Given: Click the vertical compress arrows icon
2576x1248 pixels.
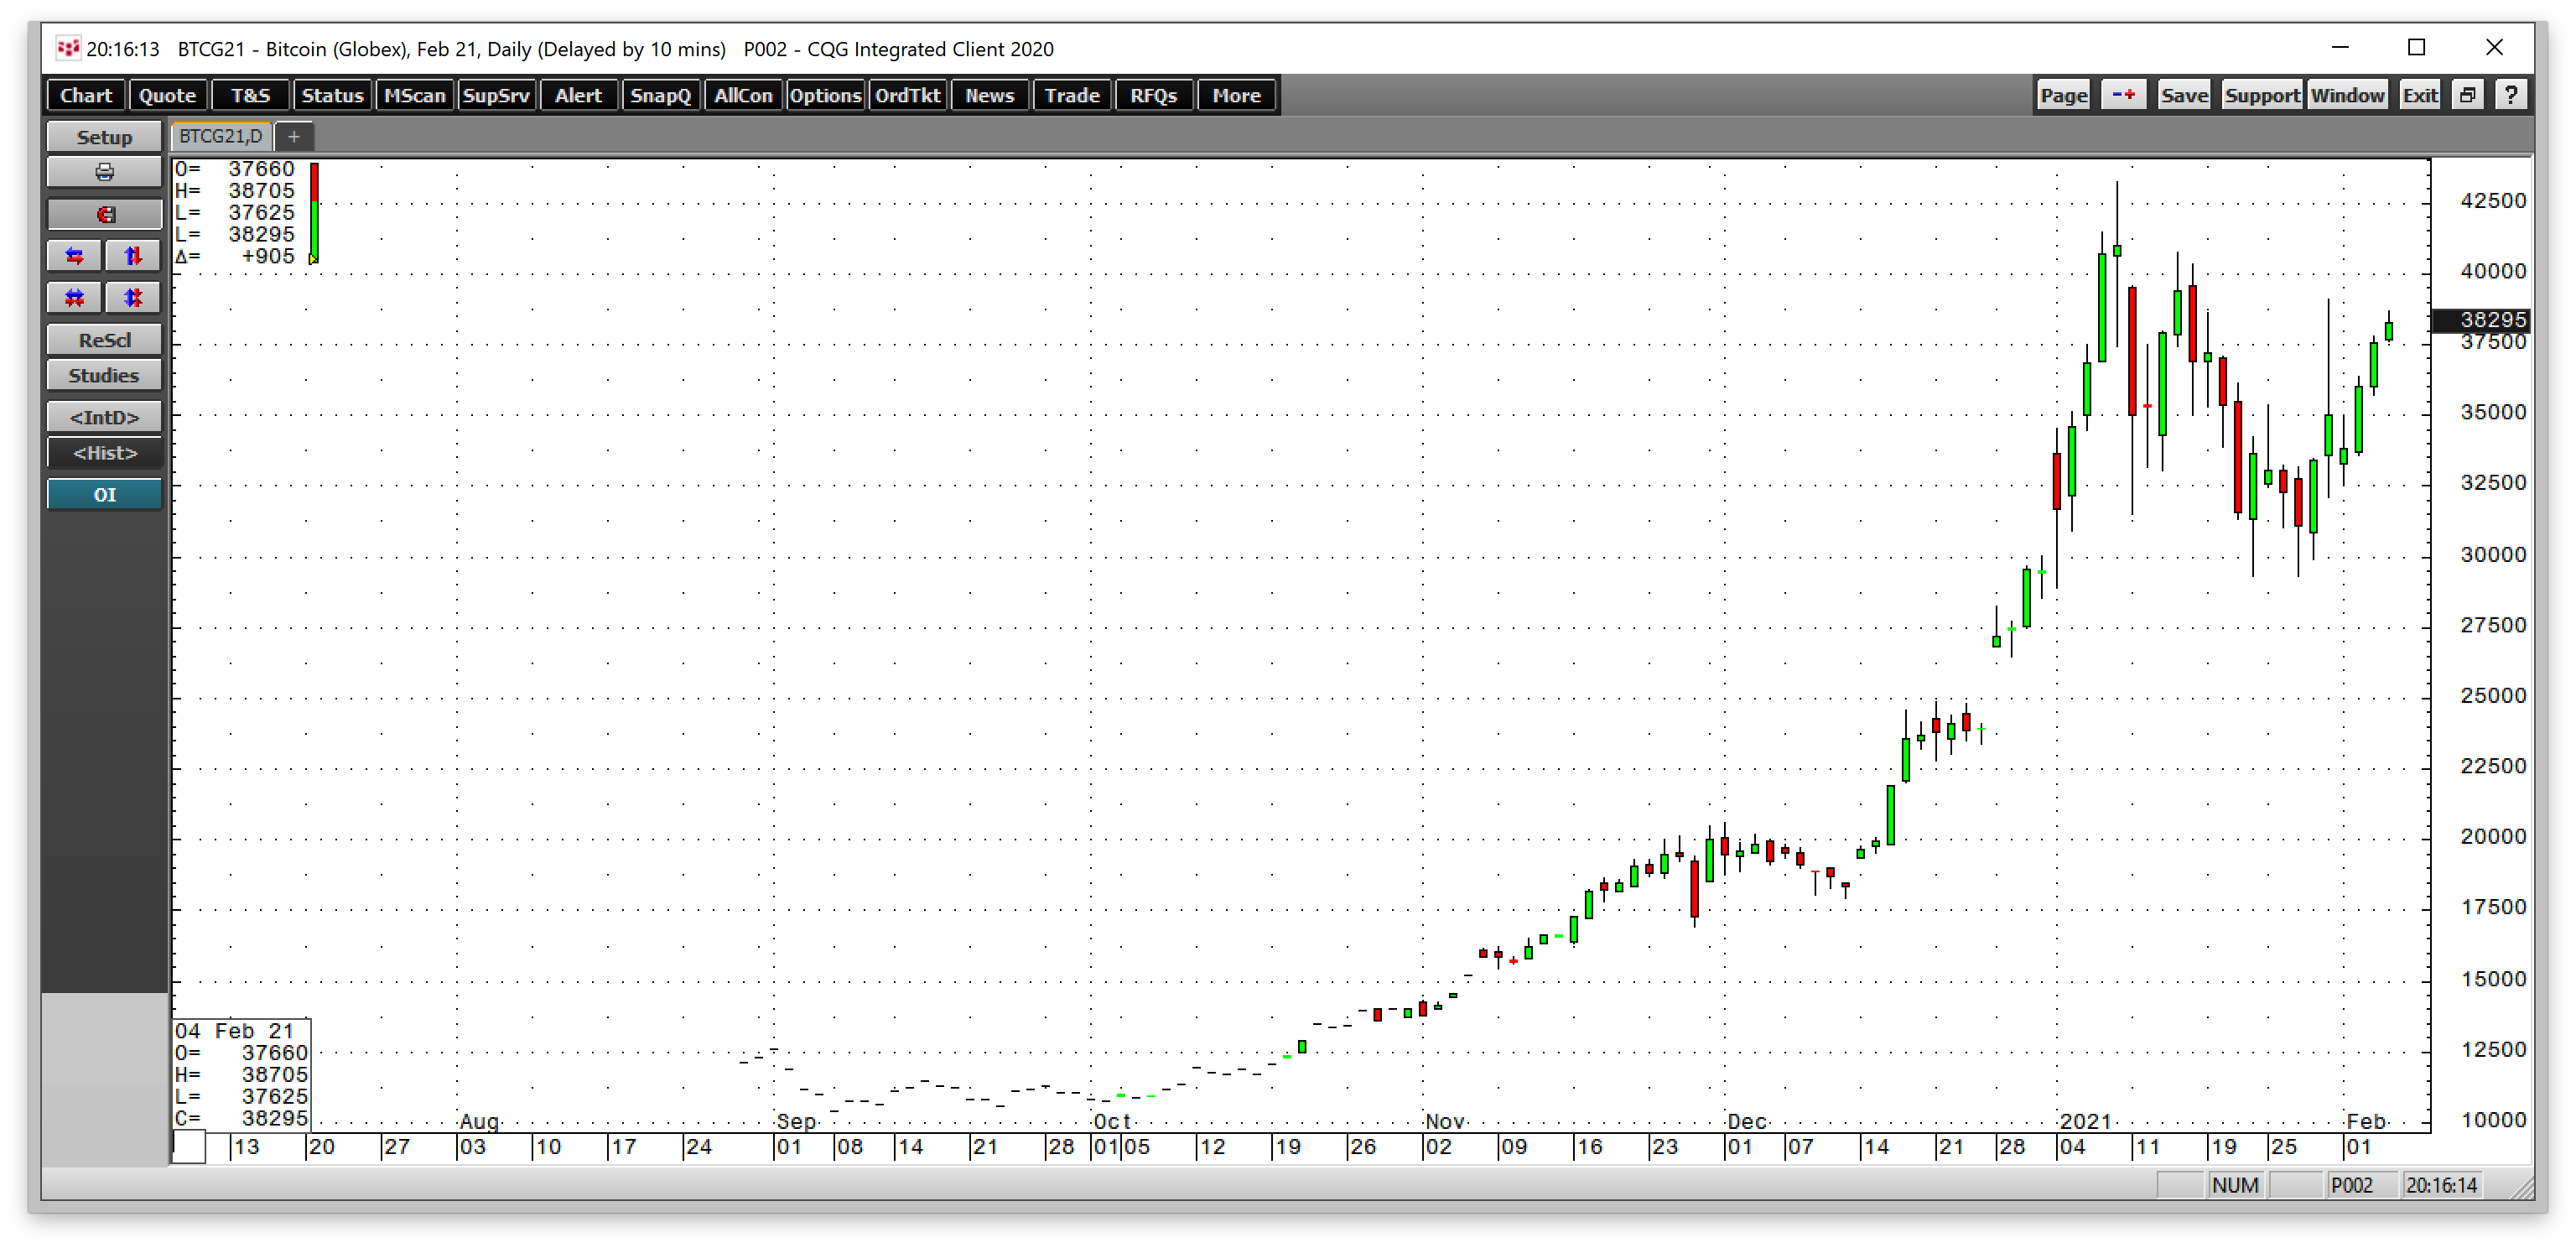Looking at the screenshot, I should click(133, 298).
